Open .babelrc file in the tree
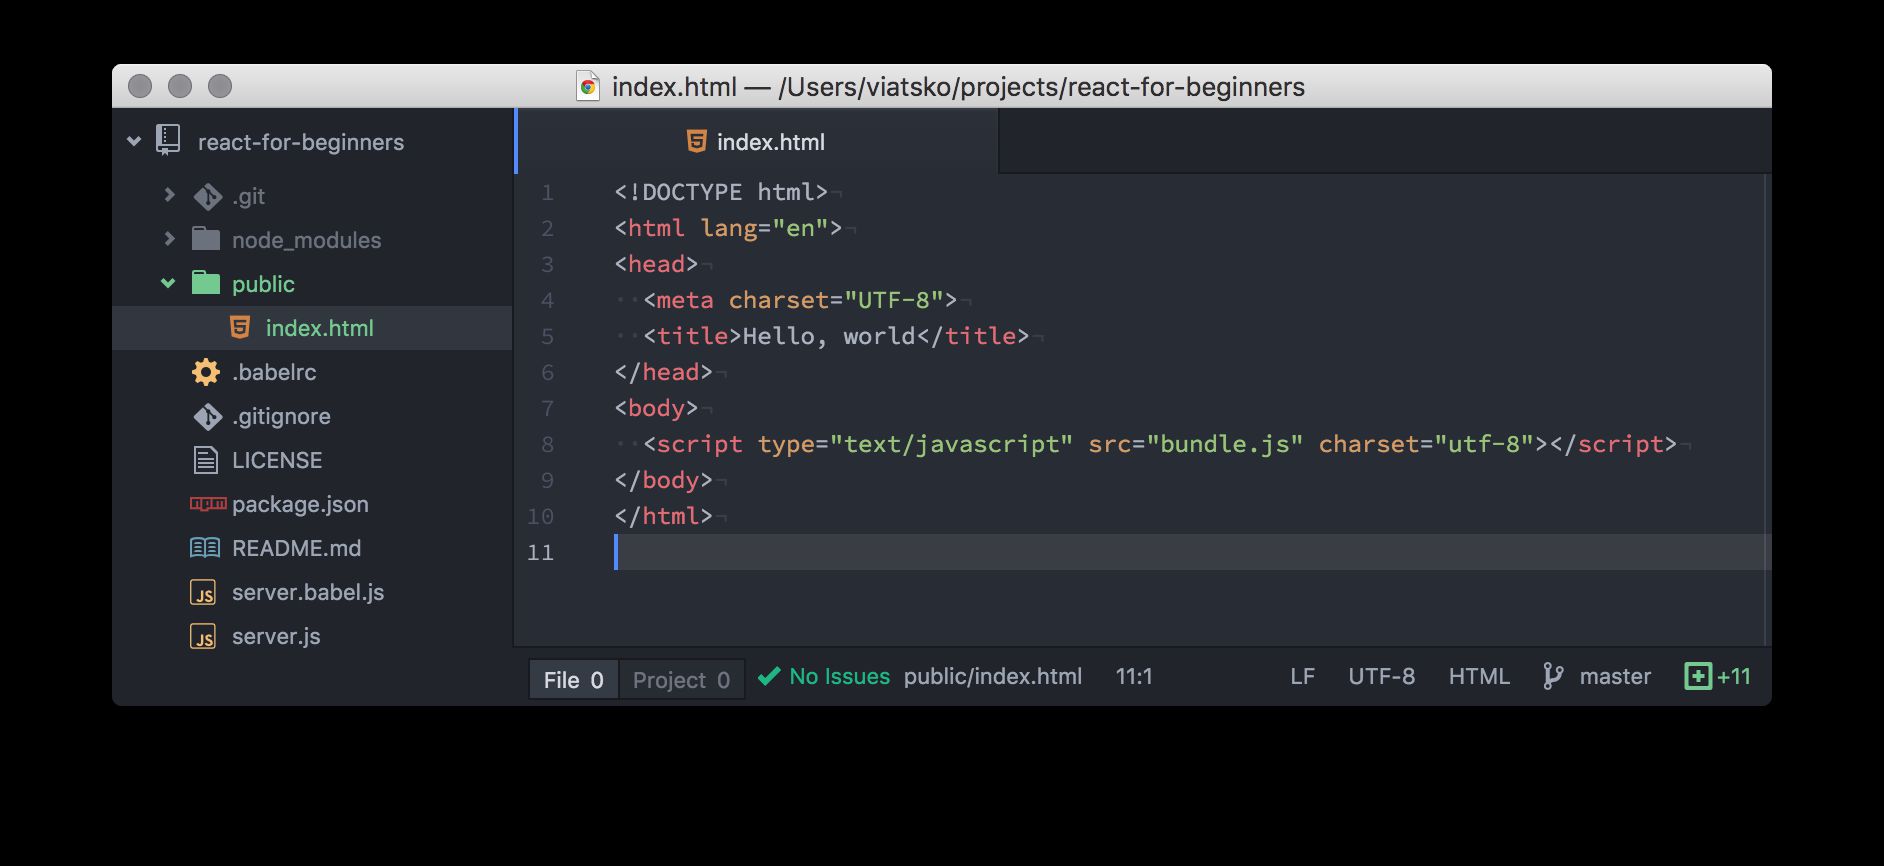The image size is (1884, 866). point(274,372)
